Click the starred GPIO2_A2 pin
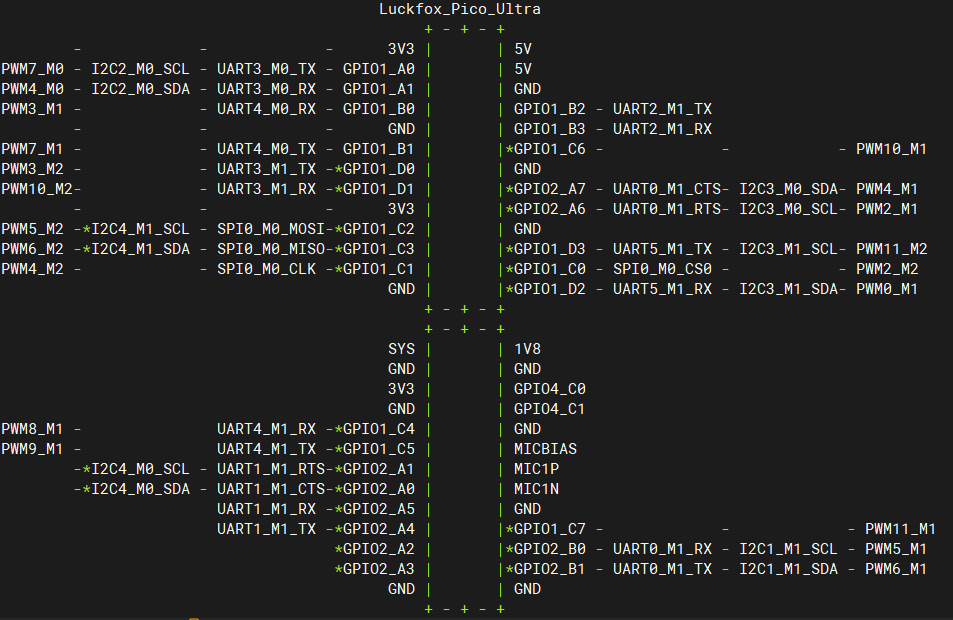 click(378, 549)
